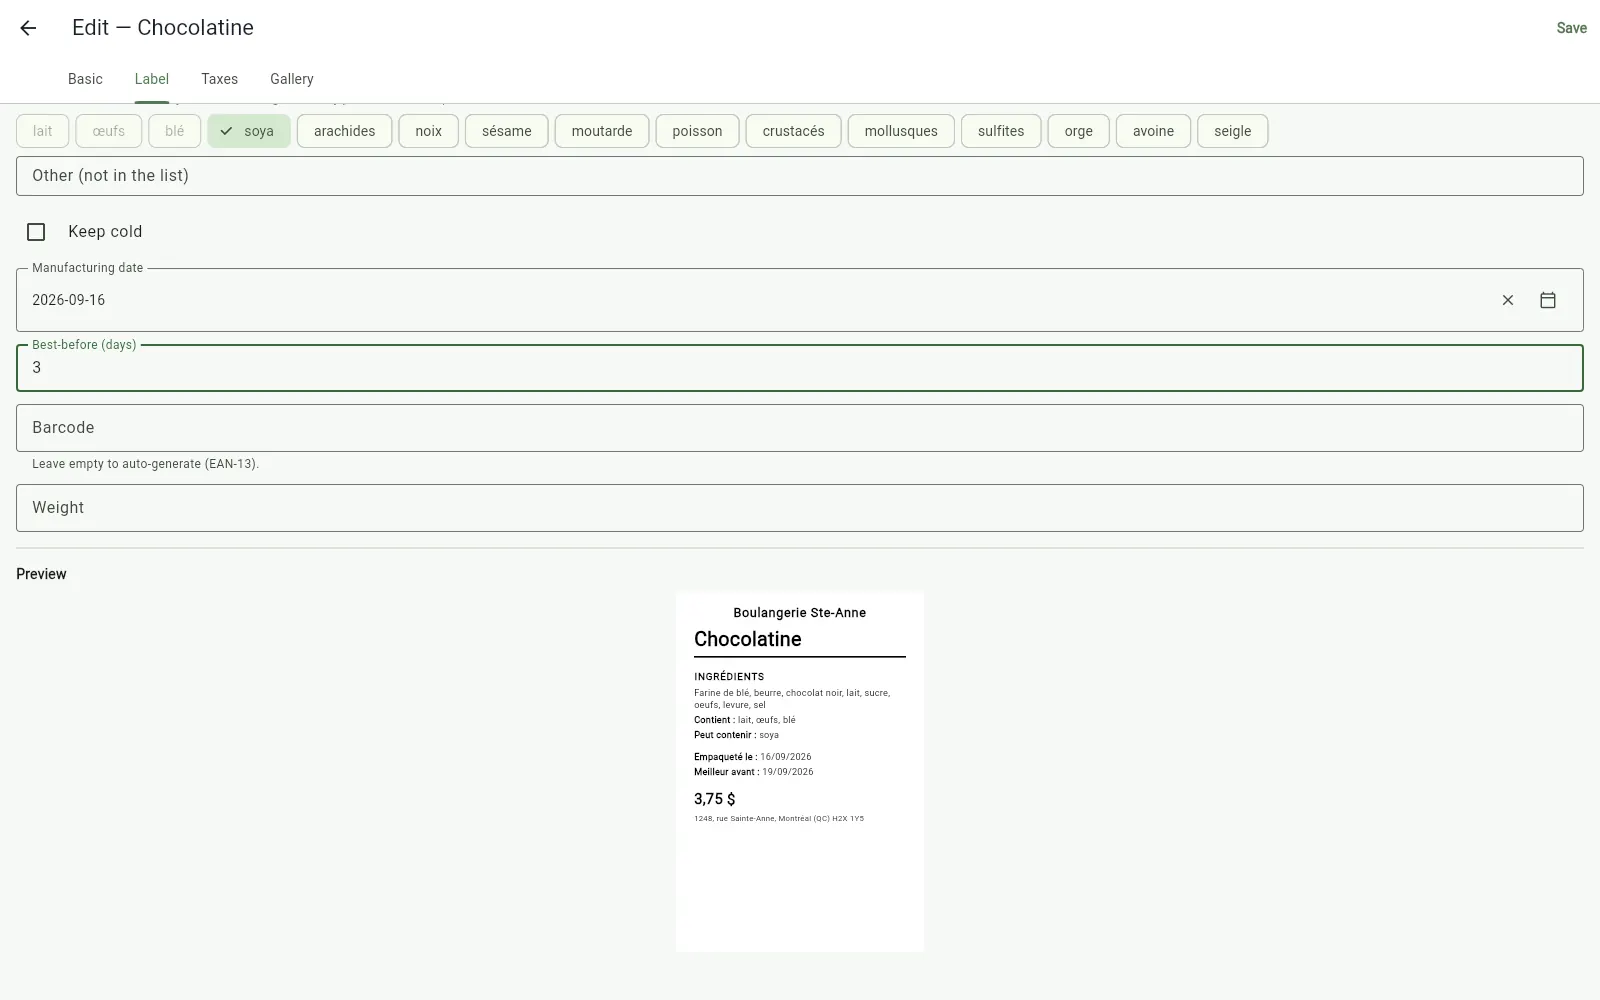The height and width of the screenshot is (1000, 1600).
Task: Toggle the sésame allergen chip
Action: [x=507, y=131]
